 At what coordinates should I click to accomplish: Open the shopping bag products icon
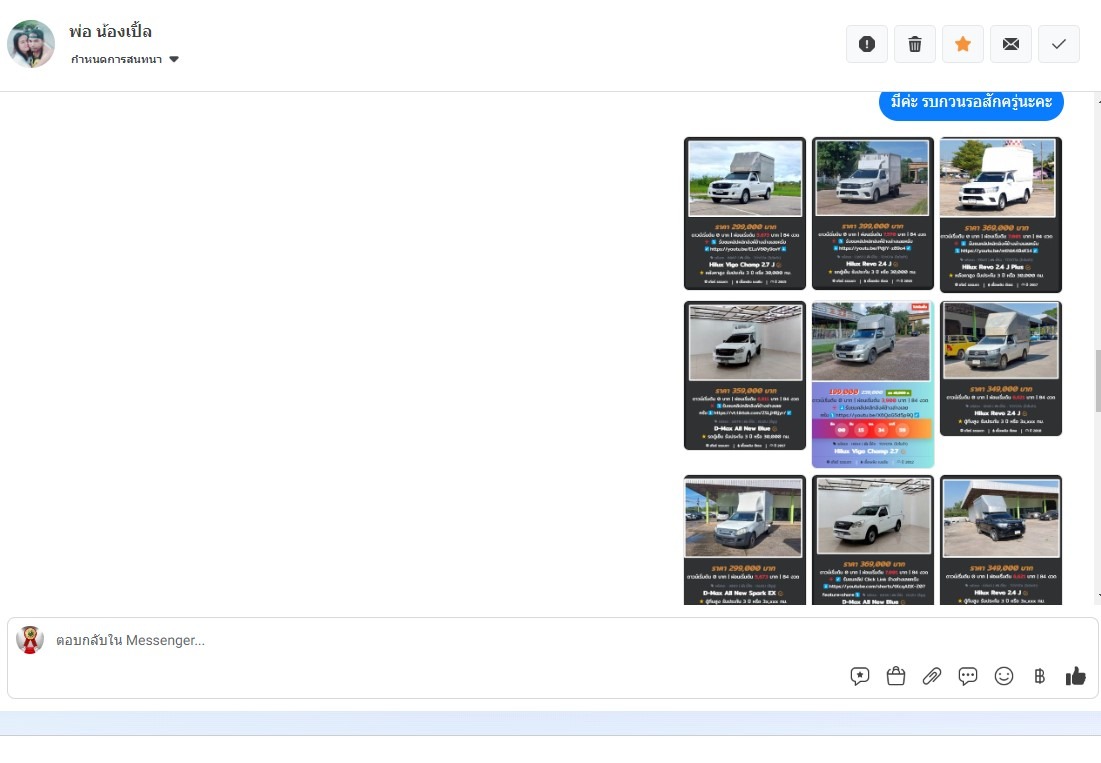point(896,676)
